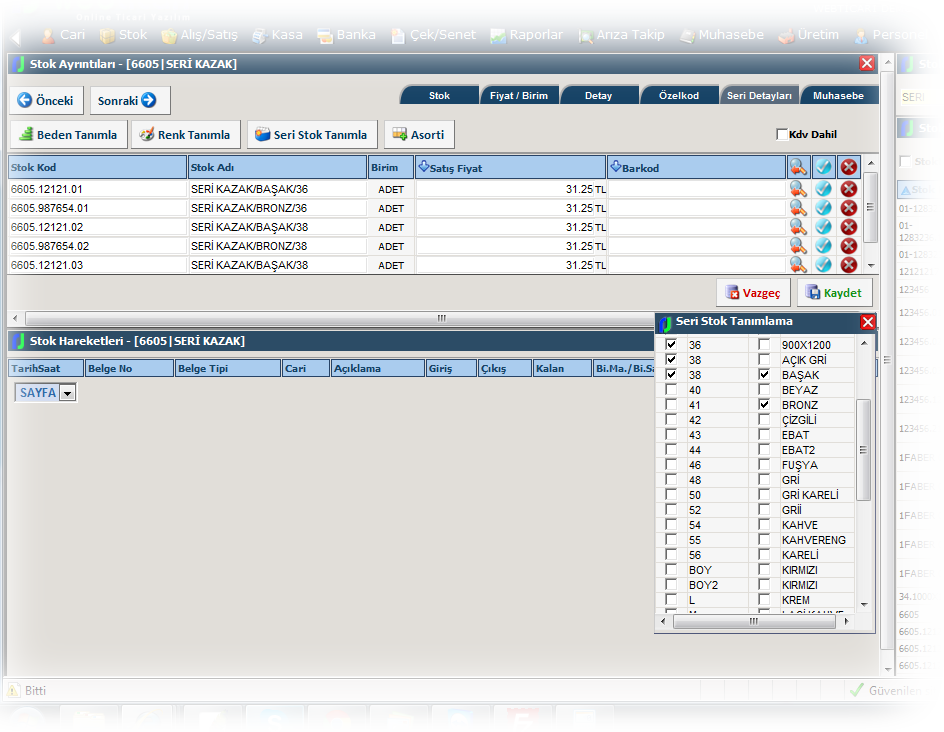This screenshot has height=732, width=944.
Task: Check the FUŞYA color checkbox
Action: [x=764, y=465]
